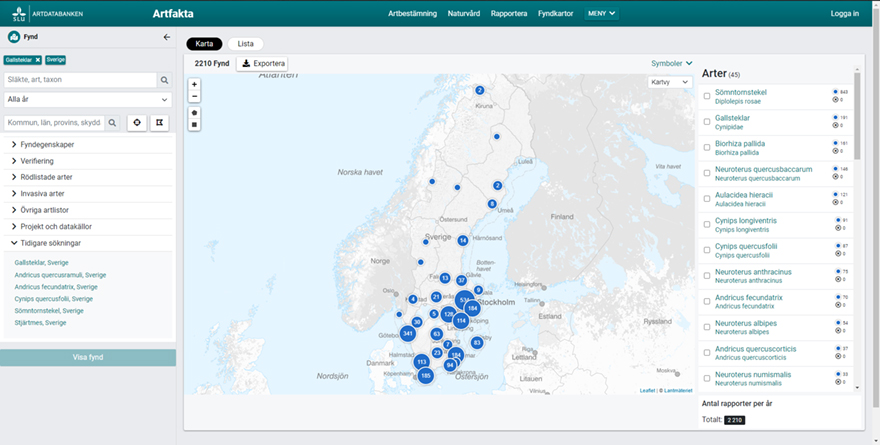This screenshot has width=880, height=445.
Task: Select the draw rectangle map tool
Action: click(194, 125)
